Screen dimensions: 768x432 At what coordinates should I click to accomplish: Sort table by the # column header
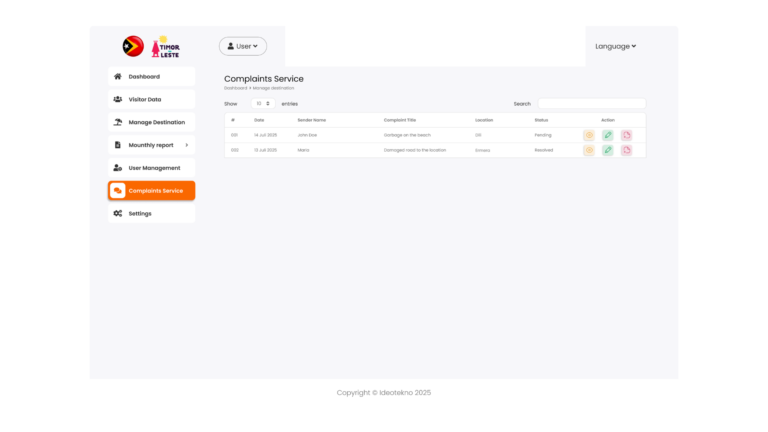pyautogui.click(x=233, y=120)
